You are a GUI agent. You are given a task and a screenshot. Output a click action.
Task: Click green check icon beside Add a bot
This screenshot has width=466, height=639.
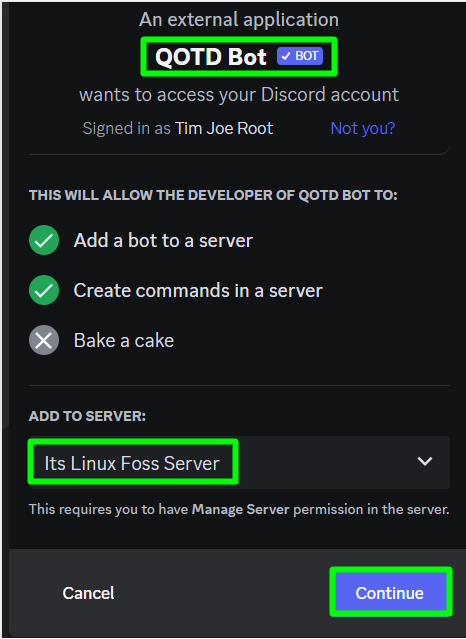coord(44,240)
